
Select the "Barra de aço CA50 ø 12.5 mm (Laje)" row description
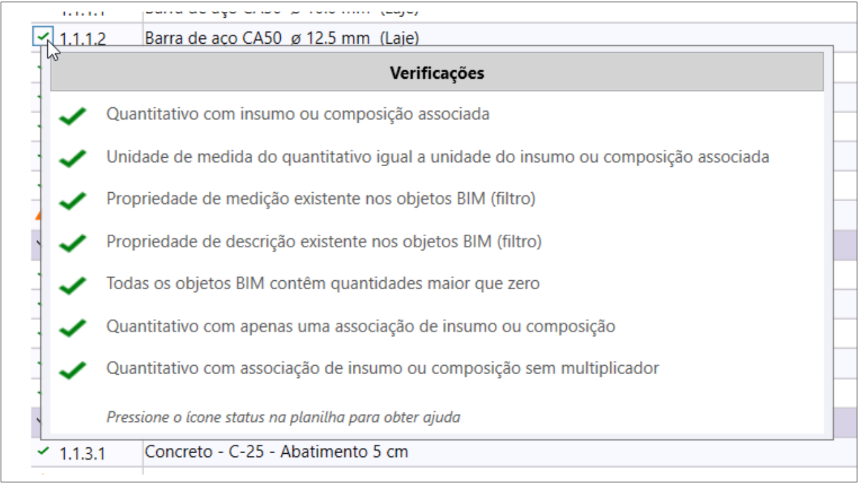[x=281, y=38]
